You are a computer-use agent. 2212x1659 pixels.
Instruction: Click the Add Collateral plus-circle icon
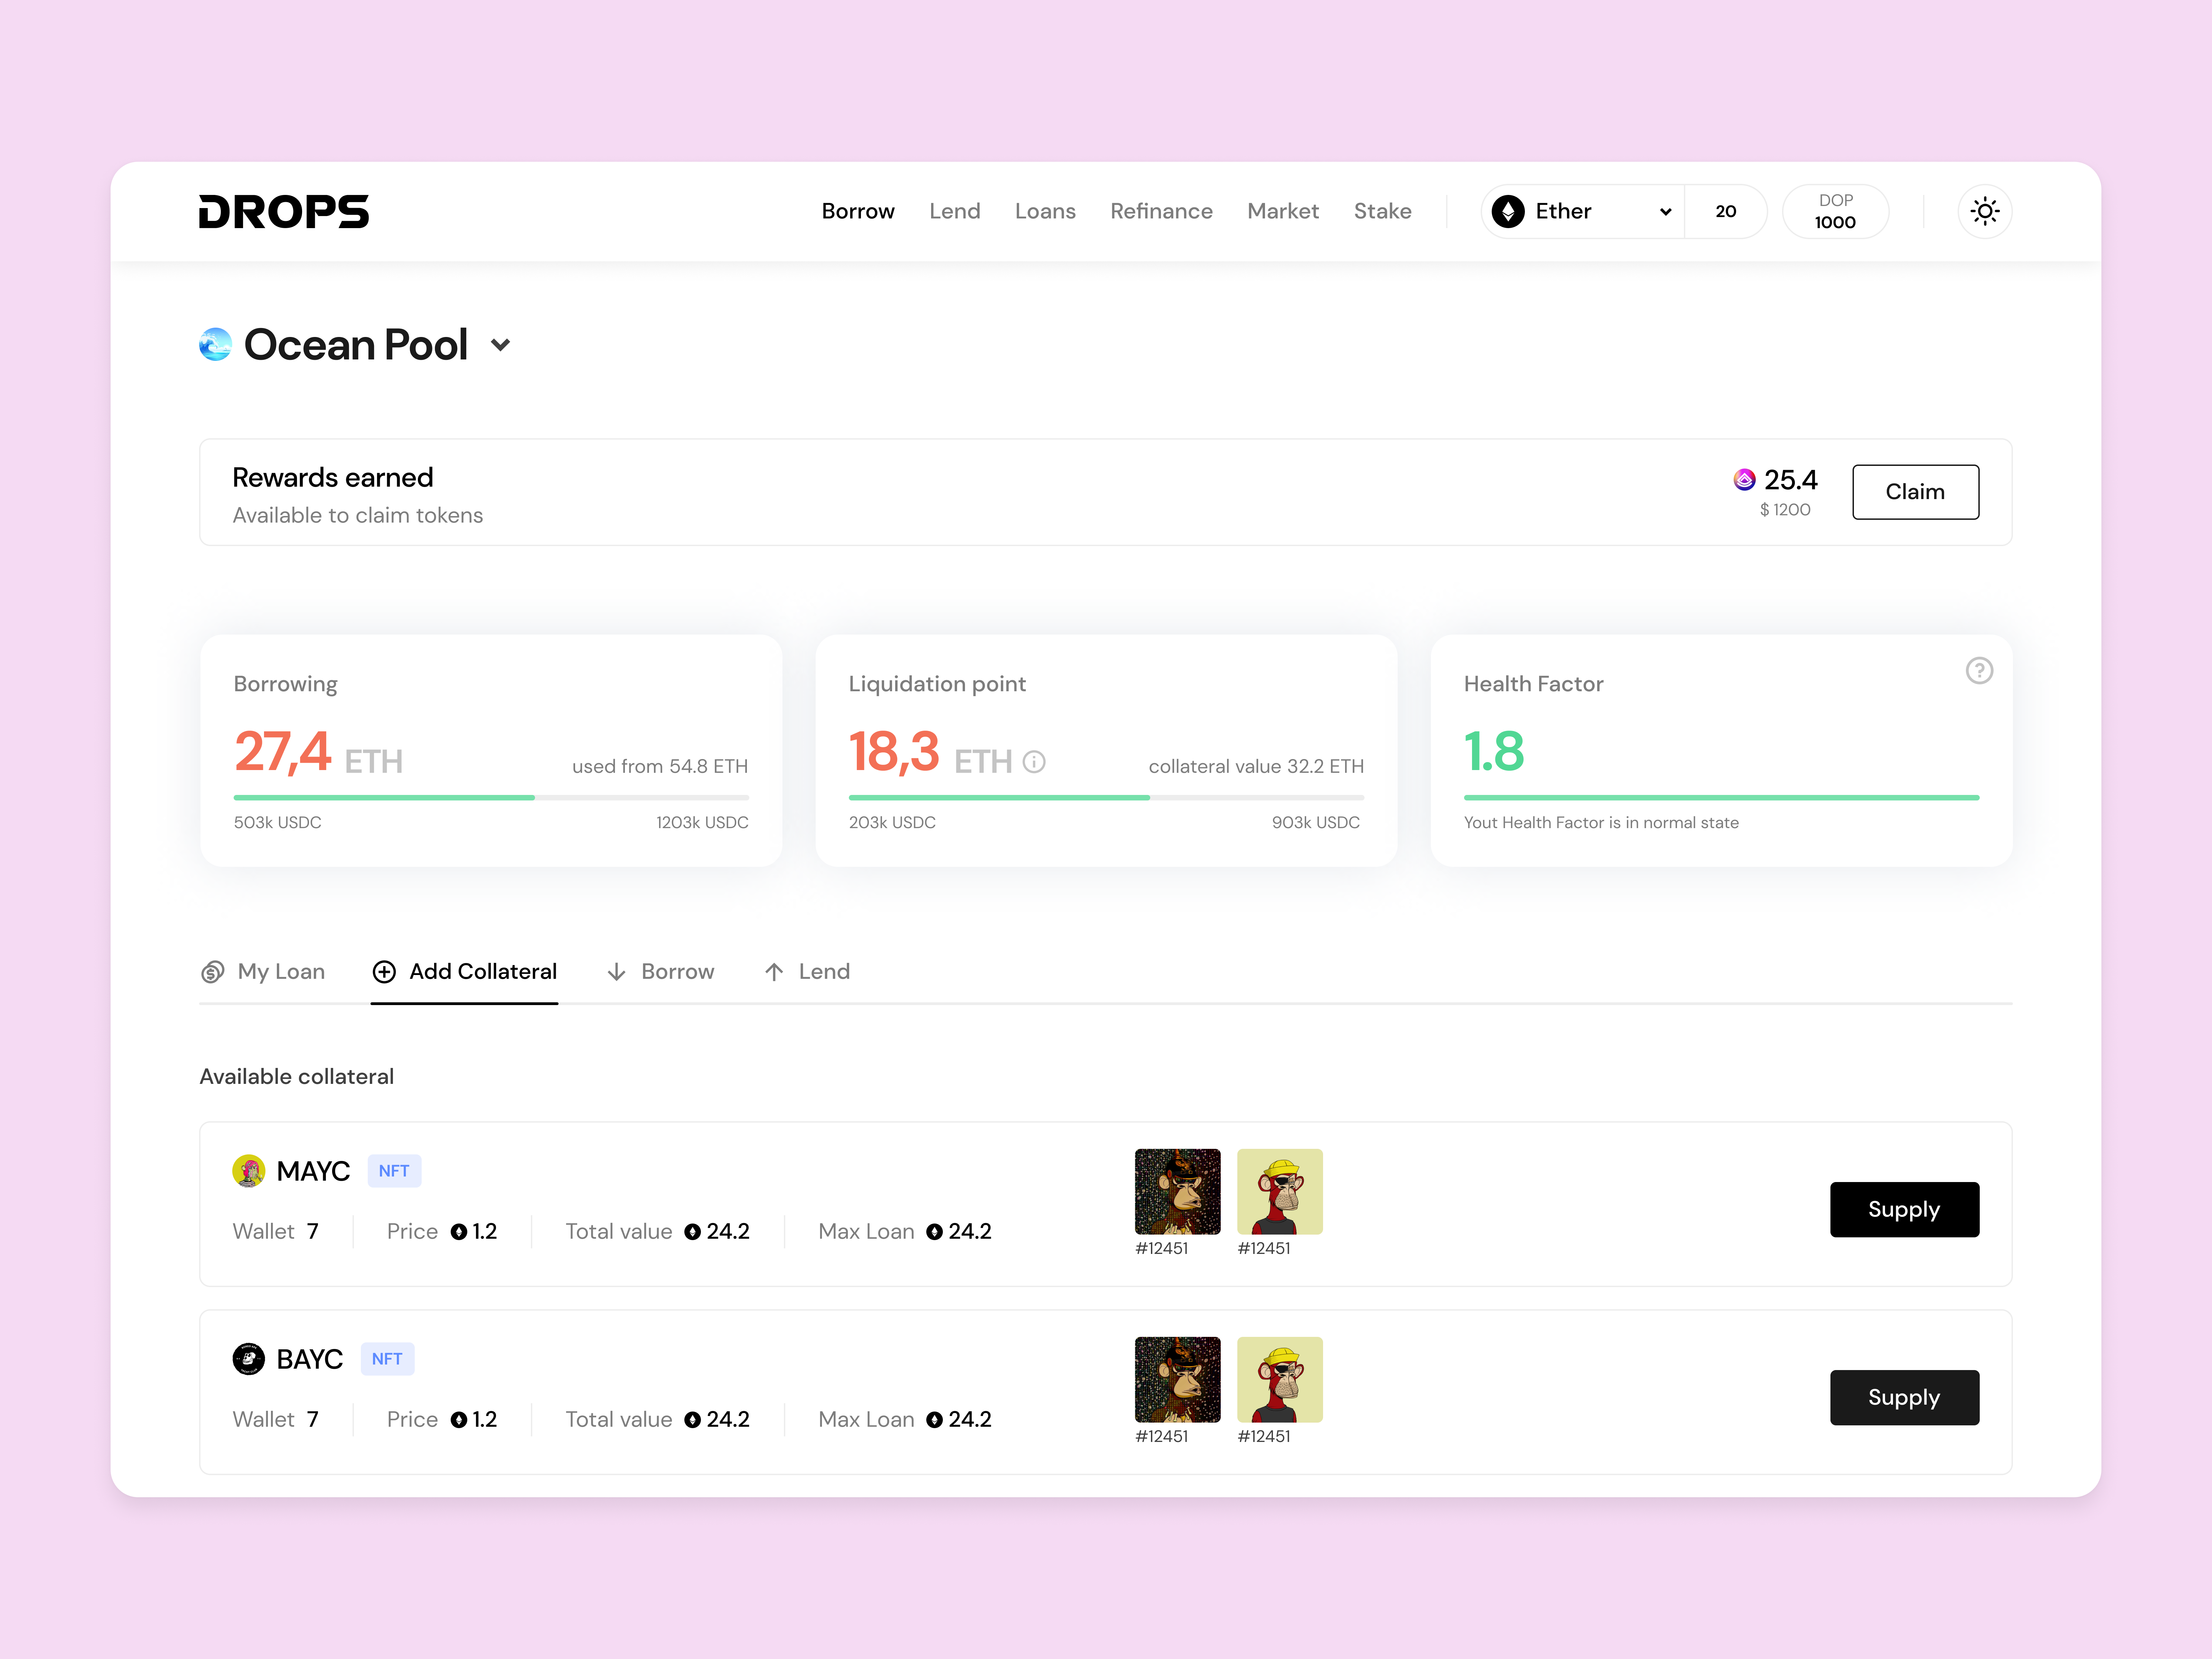384,972
